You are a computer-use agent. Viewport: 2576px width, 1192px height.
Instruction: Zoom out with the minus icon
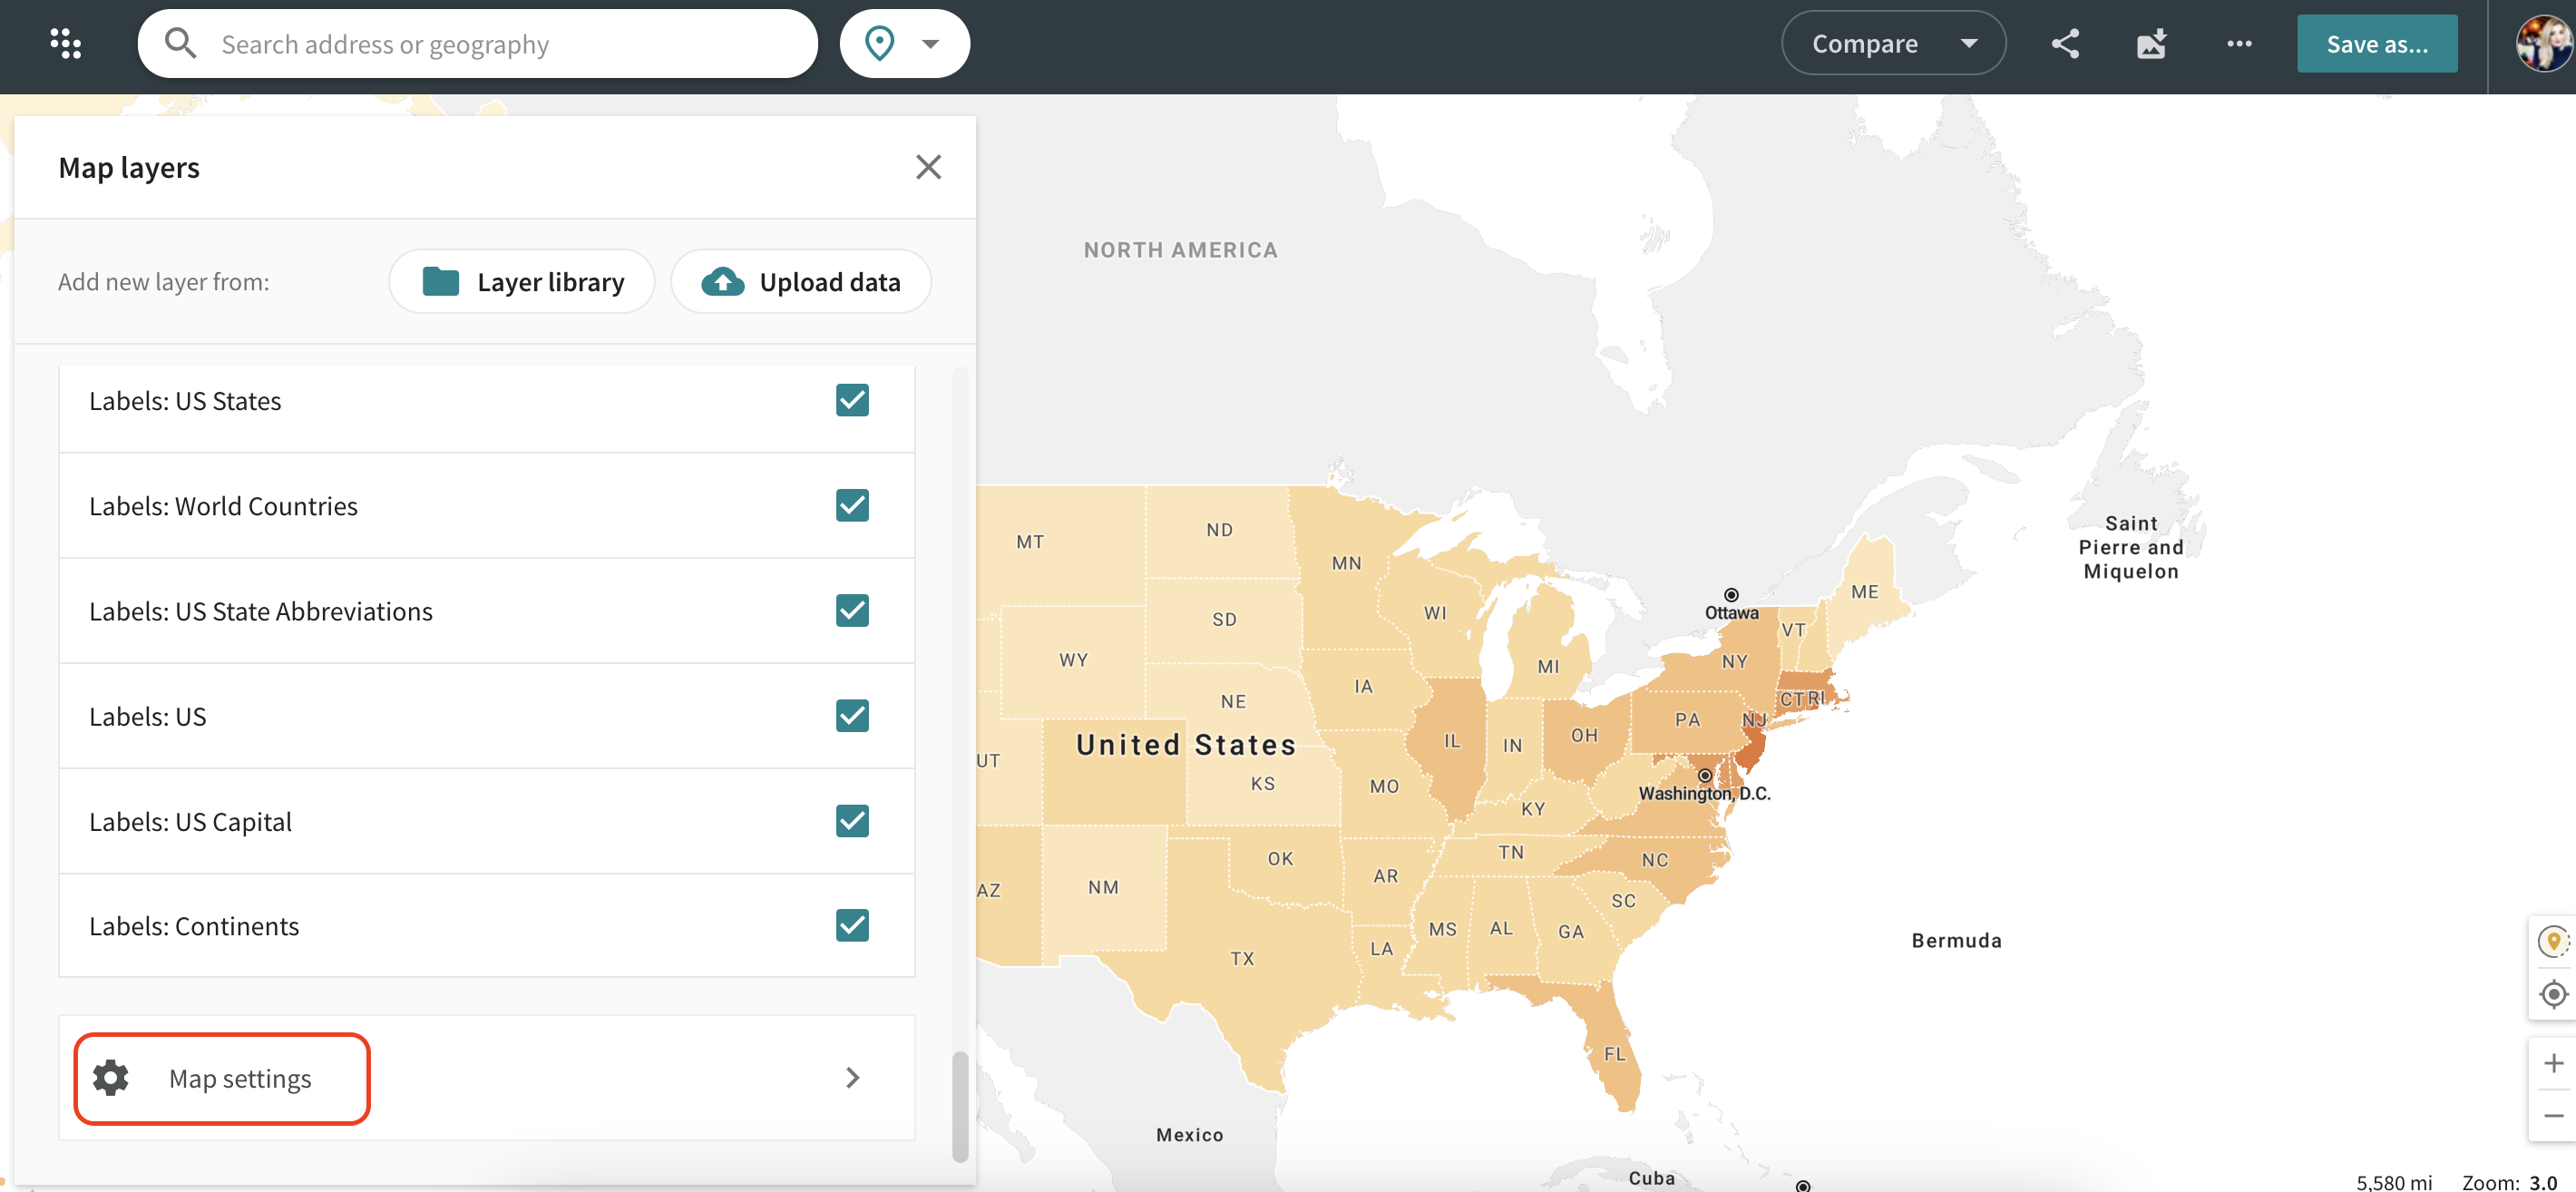point(2553,1115)
